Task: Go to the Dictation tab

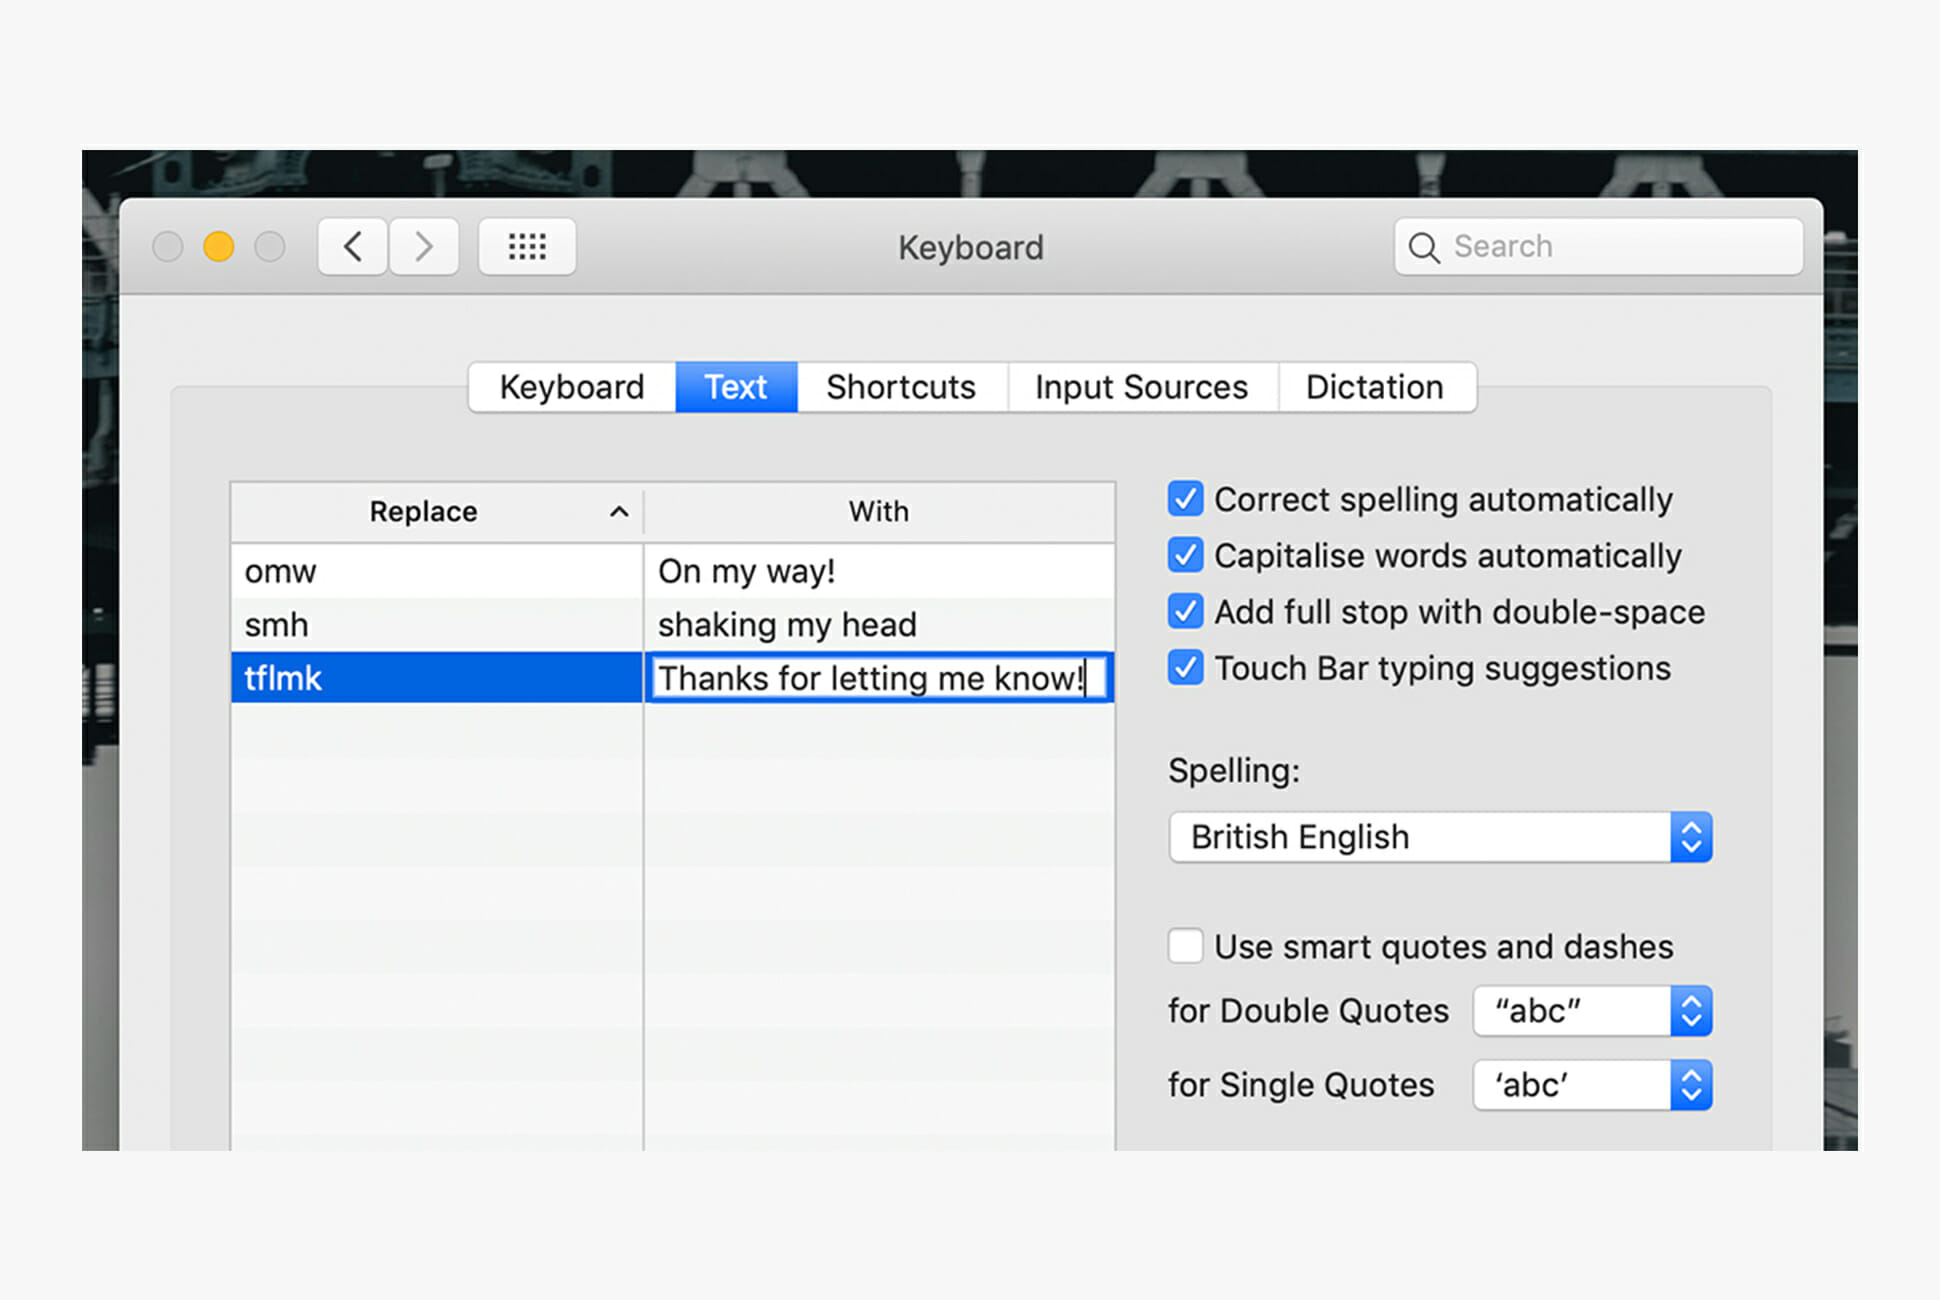Action: click(x=1374, y=387)
